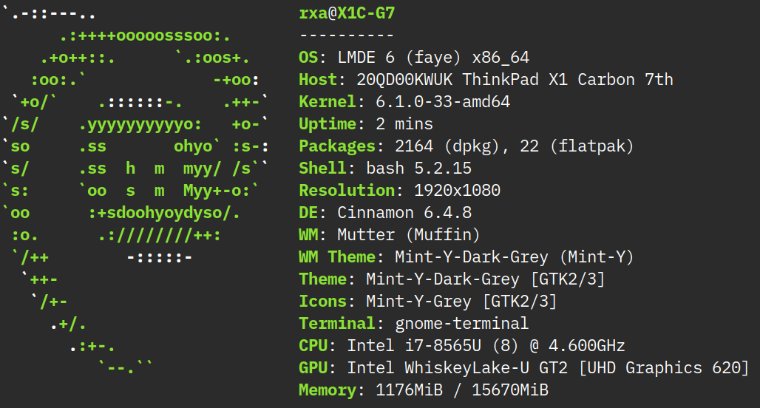Click the DE Cinnamon 6.4.8 line
Screen dimensions: 760x408
386,212
